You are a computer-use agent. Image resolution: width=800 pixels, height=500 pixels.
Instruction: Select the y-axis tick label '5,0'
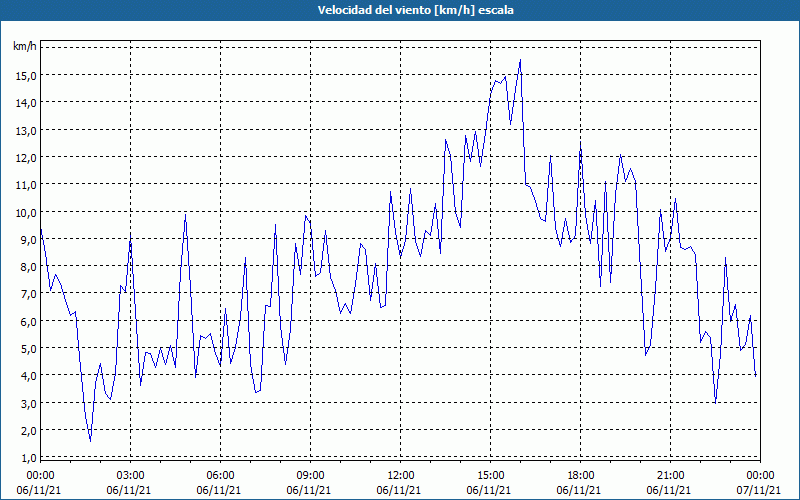point(28,348)
